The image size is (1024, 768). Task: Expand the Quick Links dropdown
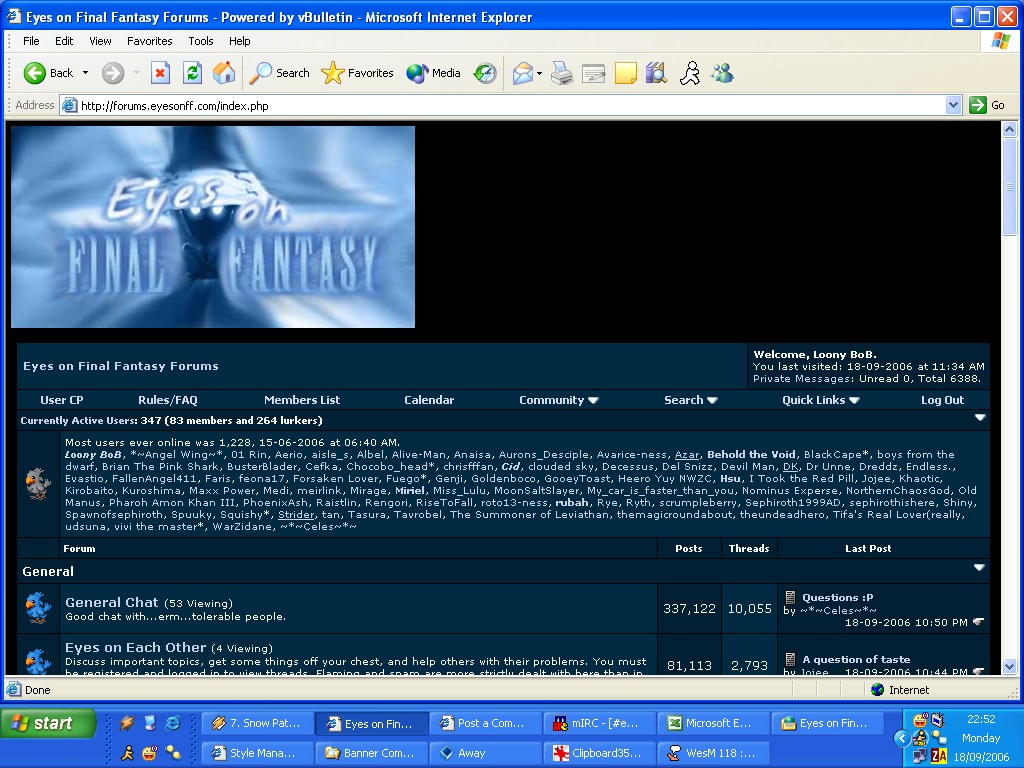854,400
